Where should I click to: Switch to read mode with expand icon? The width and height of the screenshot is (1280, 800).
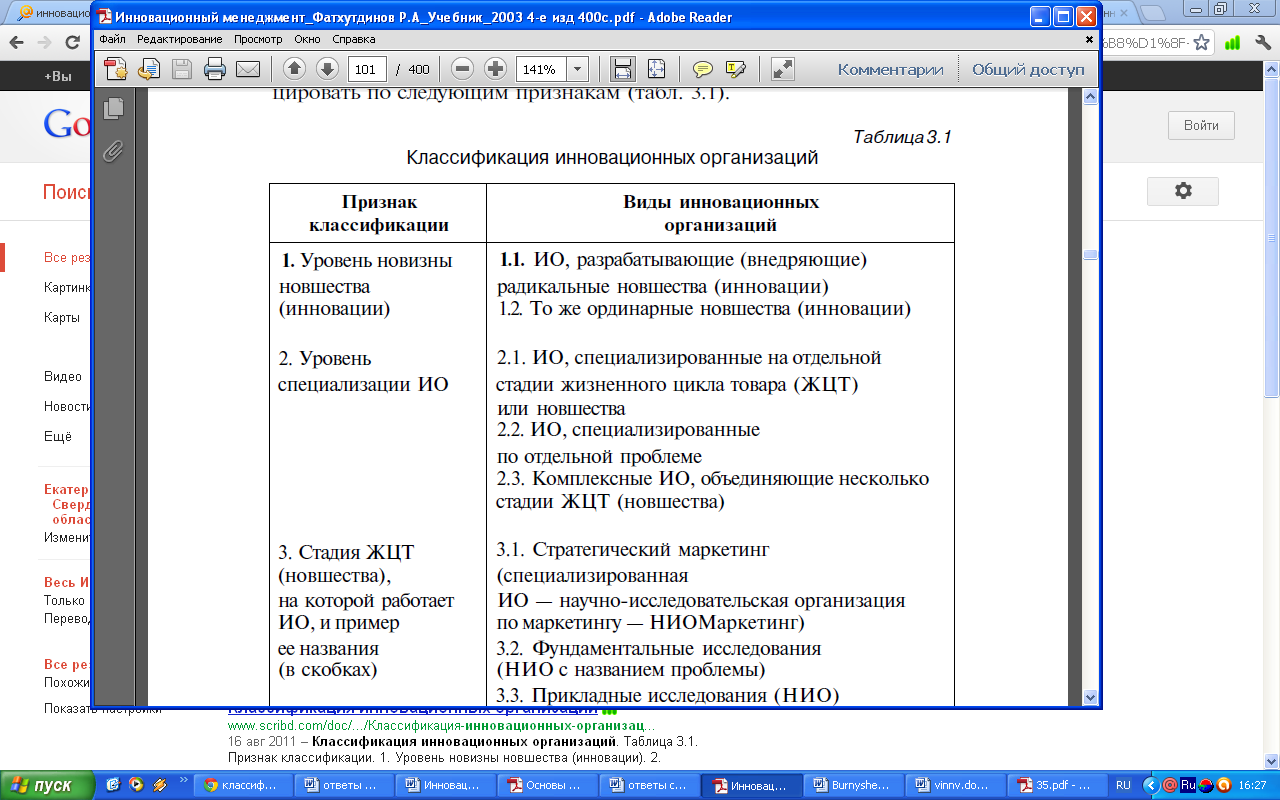783,69
